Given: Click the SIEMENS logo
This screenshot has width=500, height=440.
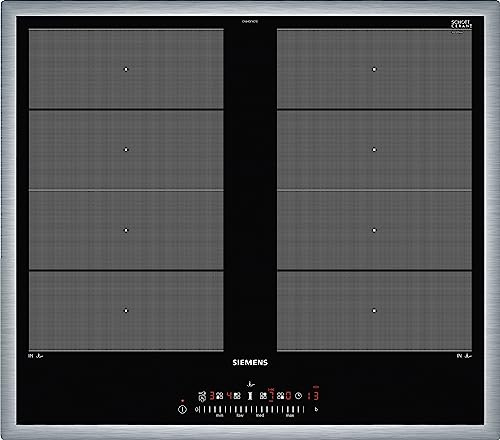Looking at the screenshot, I should tap(250, 362).
